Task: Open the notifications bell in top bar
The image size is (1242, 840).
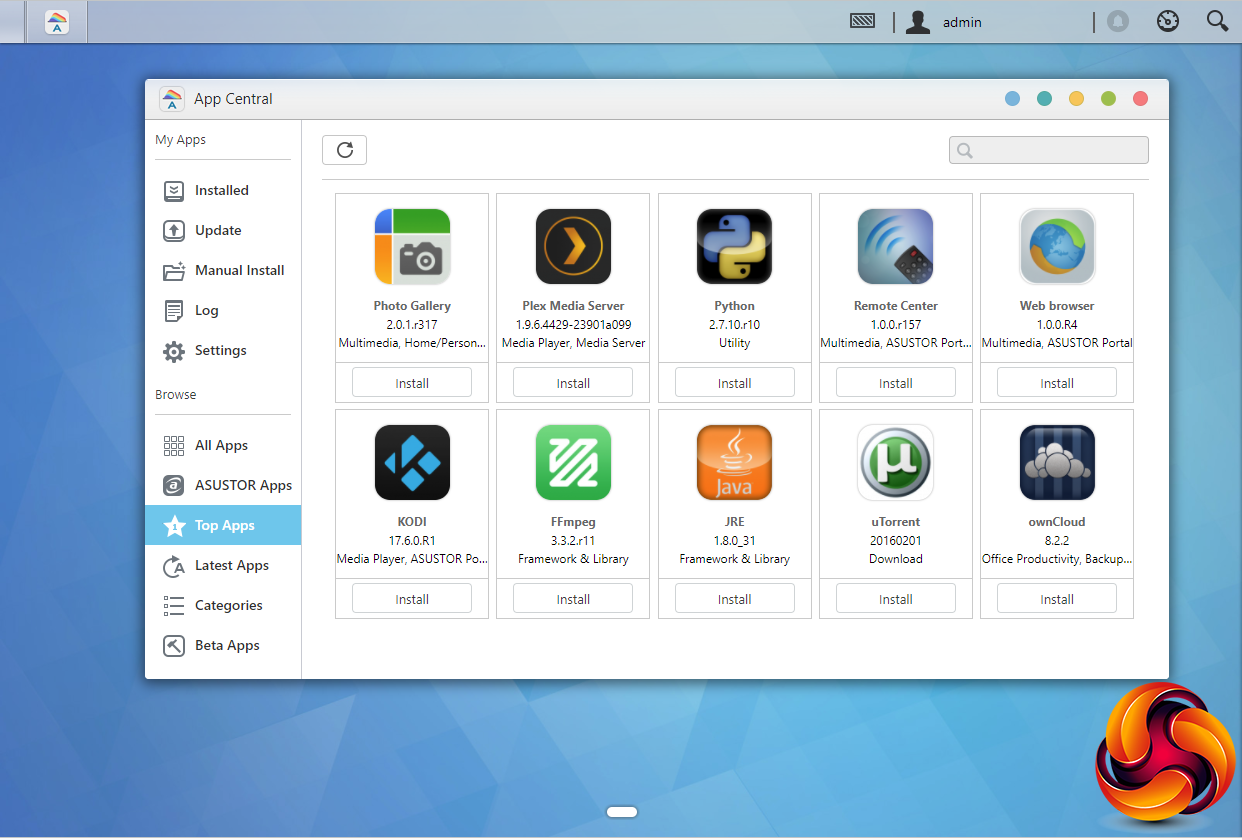Action: click(x=1118, y=21)
